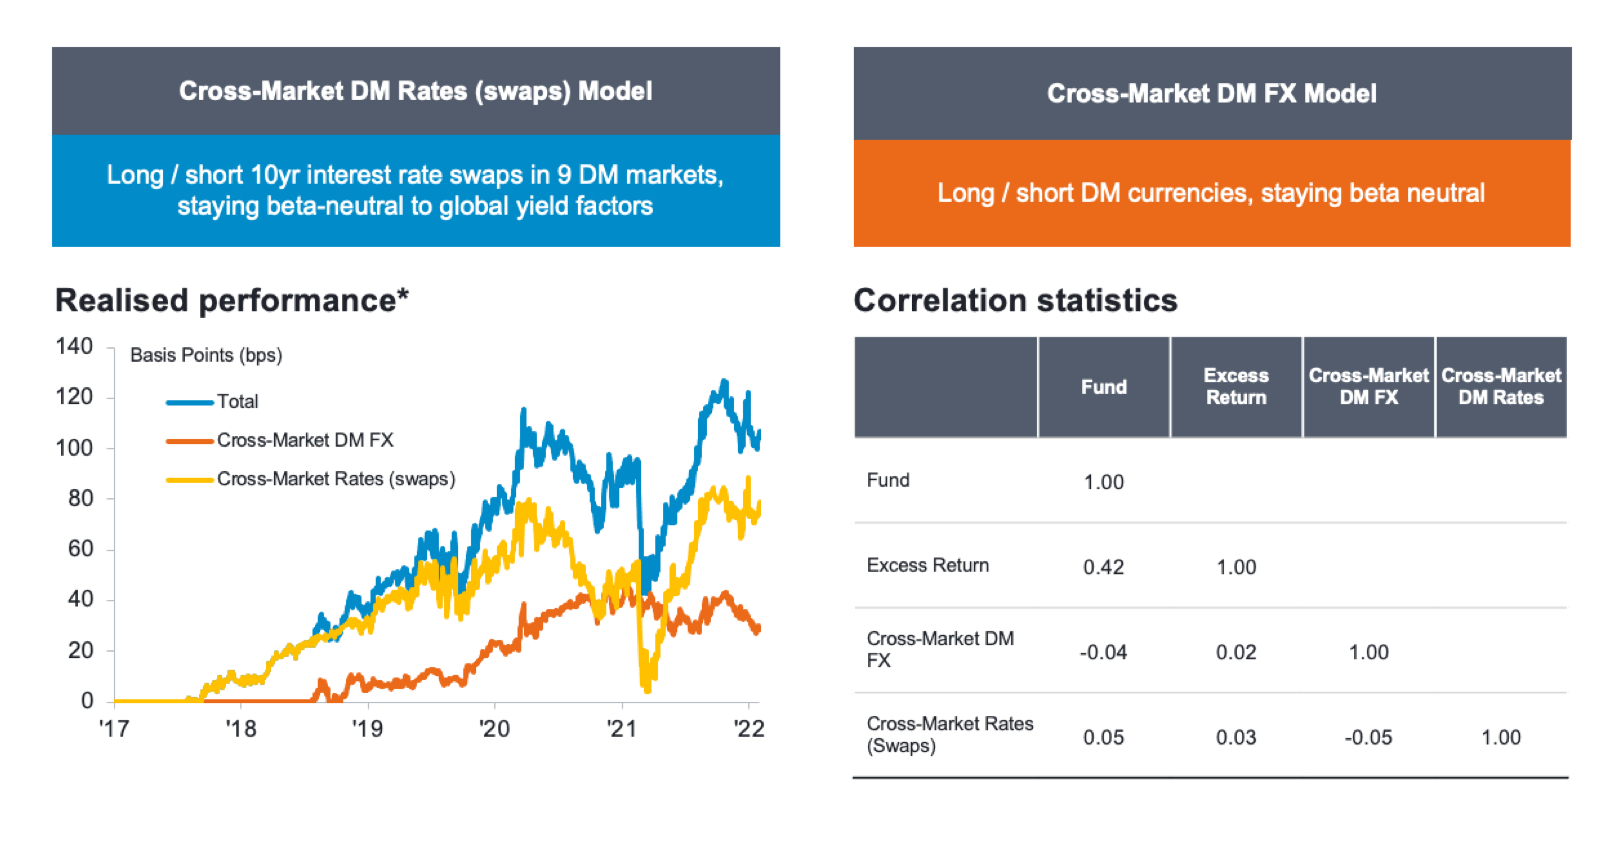The image size is (1620, 842).
Task: Click the Basis Points (bps) axis label
Action: [206, 355]
